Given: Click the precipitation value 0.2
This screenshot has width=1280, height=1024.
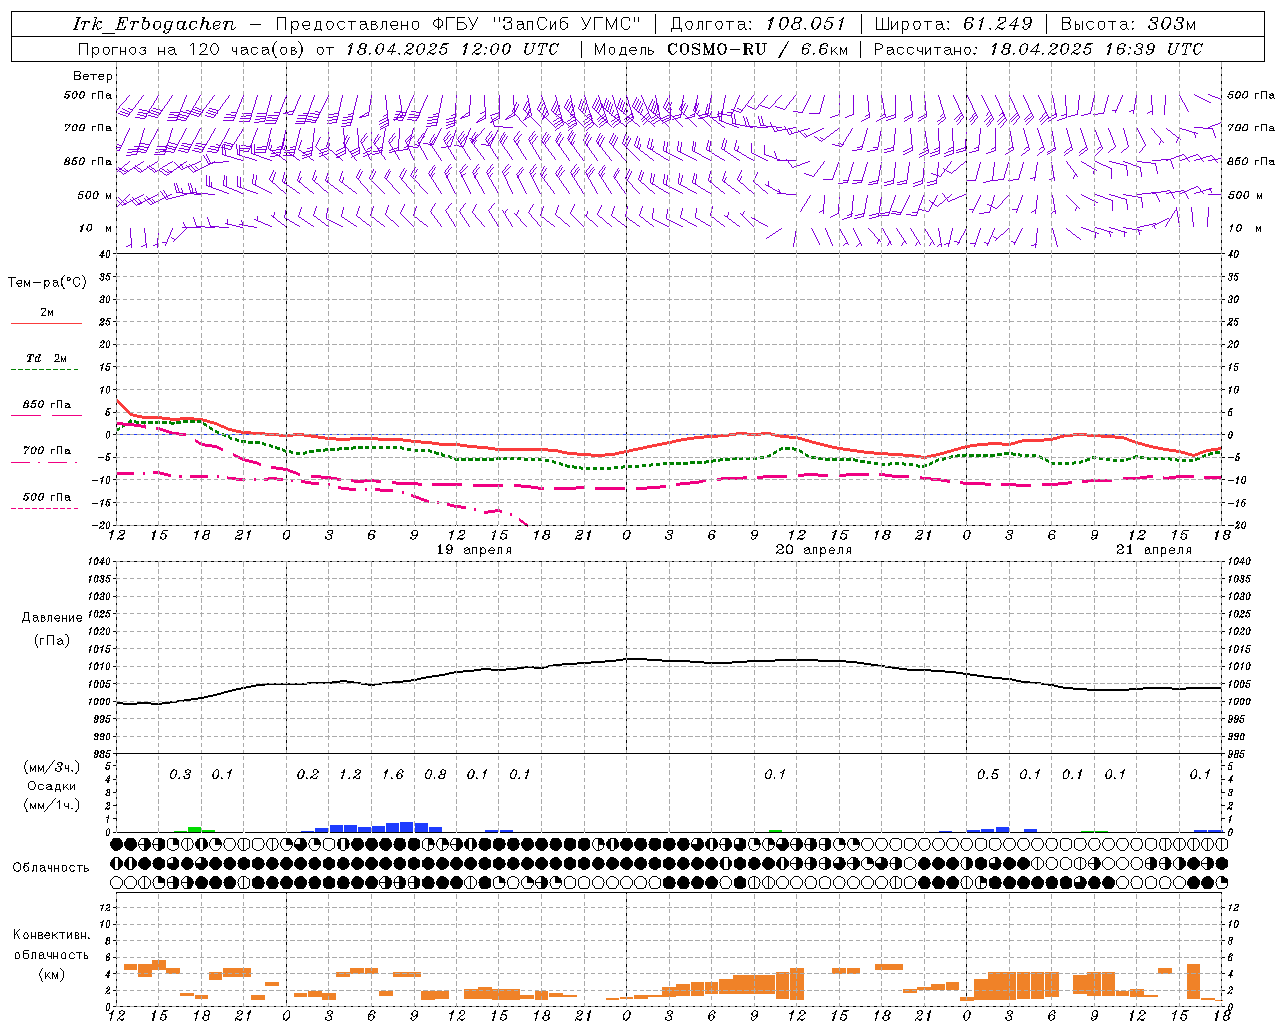Looking at the screenshot, I should [308, 774].
